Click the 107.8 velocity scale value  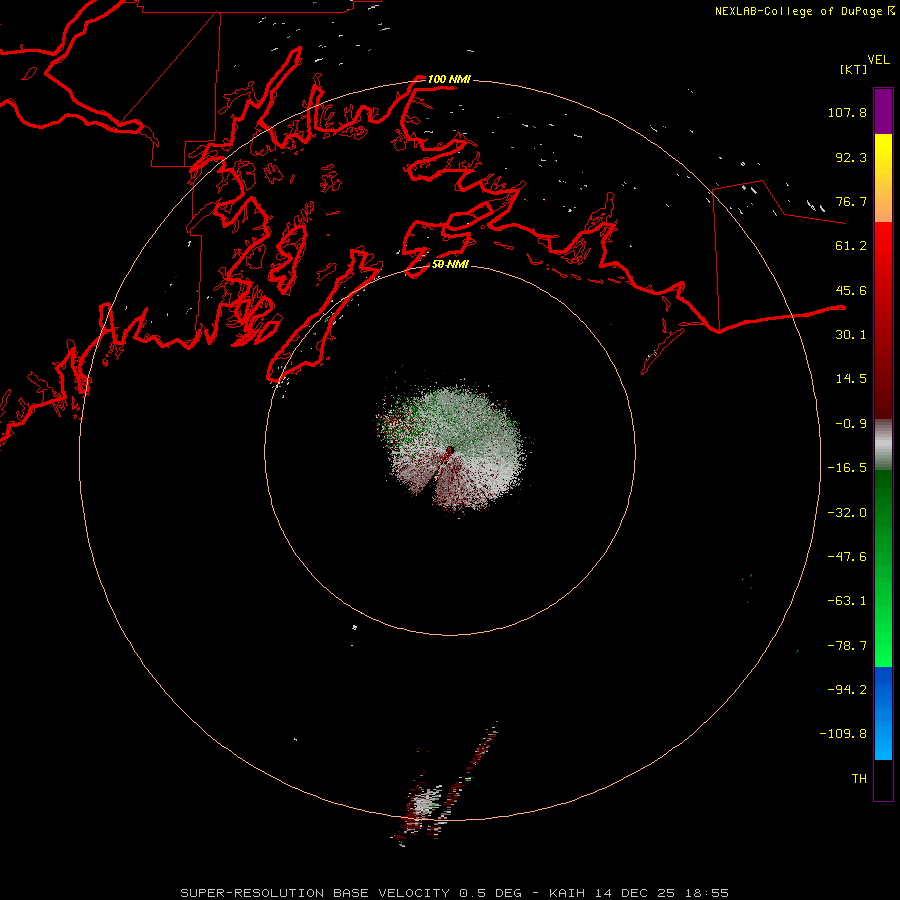[x=847, y=112]
